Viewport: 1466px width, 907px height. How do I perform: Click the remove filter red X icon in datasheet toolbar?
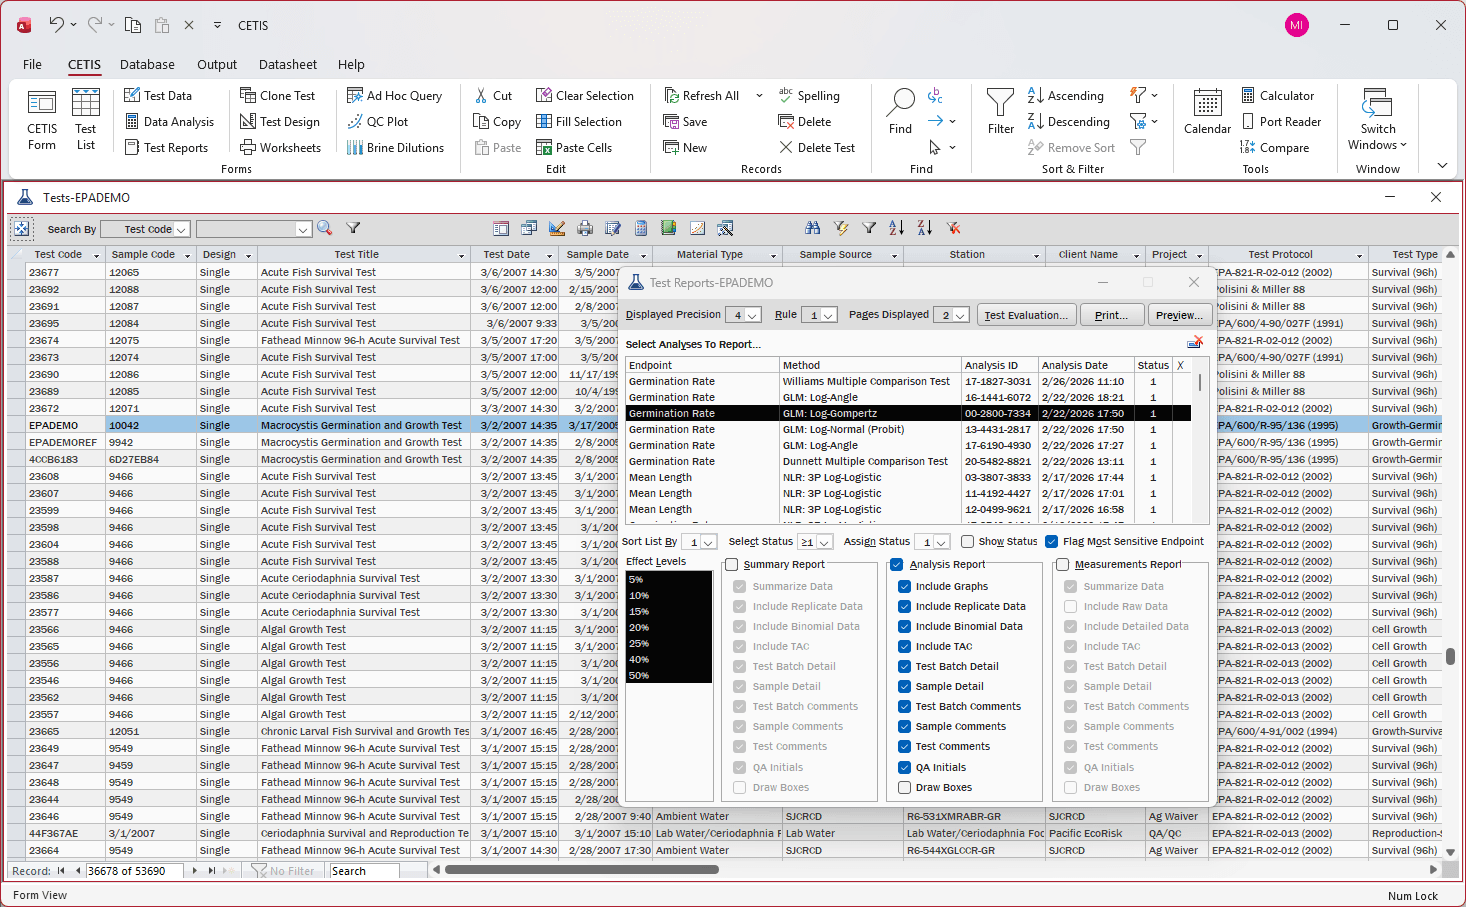coord(953,229)
